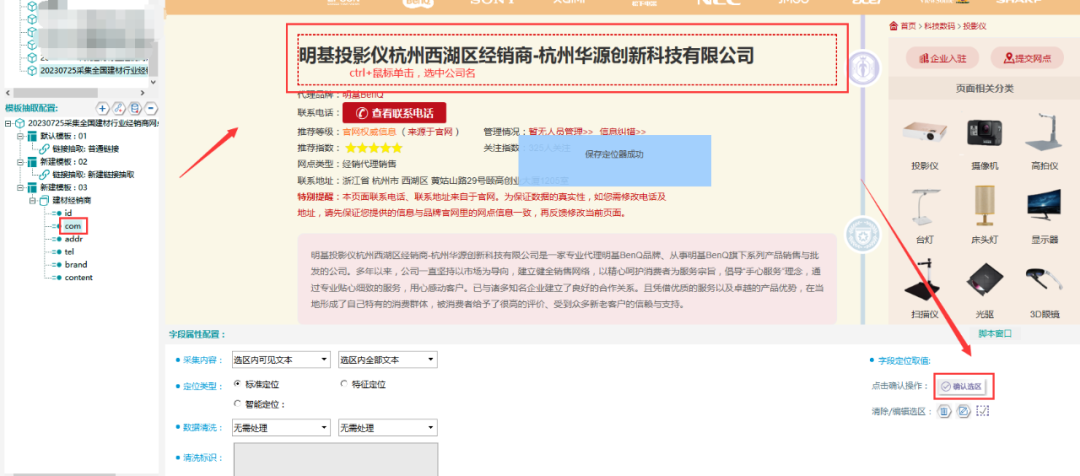
Task: Select 链接抽取: 新建链接抽取 tree item
Action: 93,175
